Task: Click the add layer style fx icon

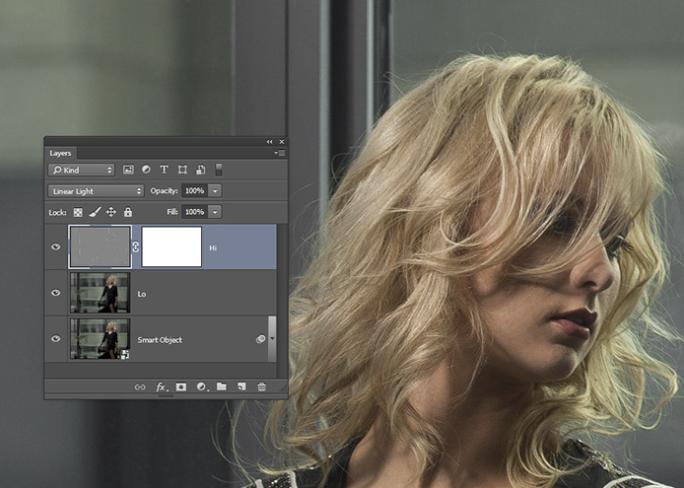Action: 161,386
